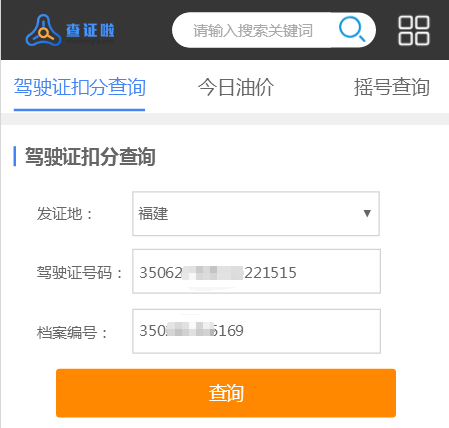Click the blue magnifier search icon
449x428 pixels.
click(352, 29)
